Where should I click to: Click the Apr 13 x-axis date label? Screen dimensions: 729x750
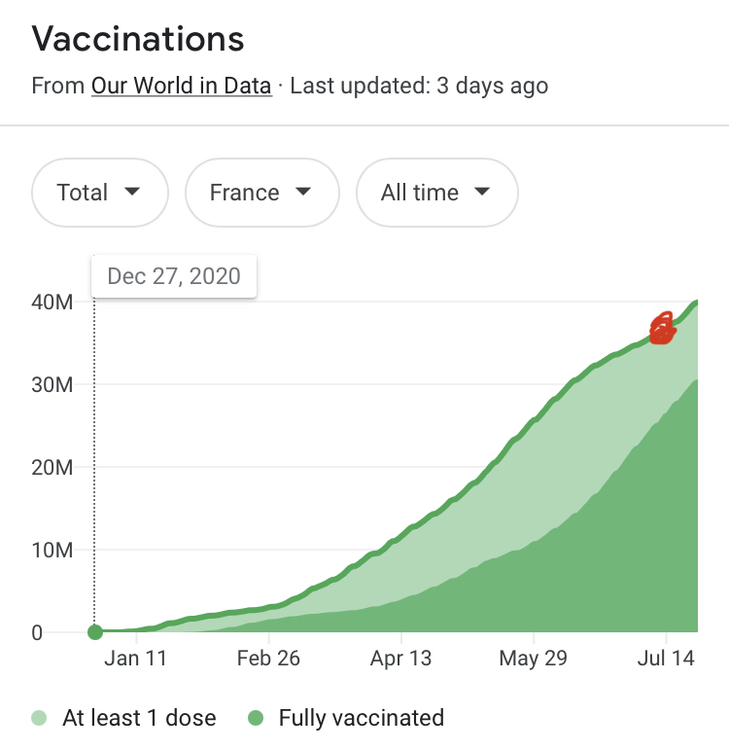point(401,658)
